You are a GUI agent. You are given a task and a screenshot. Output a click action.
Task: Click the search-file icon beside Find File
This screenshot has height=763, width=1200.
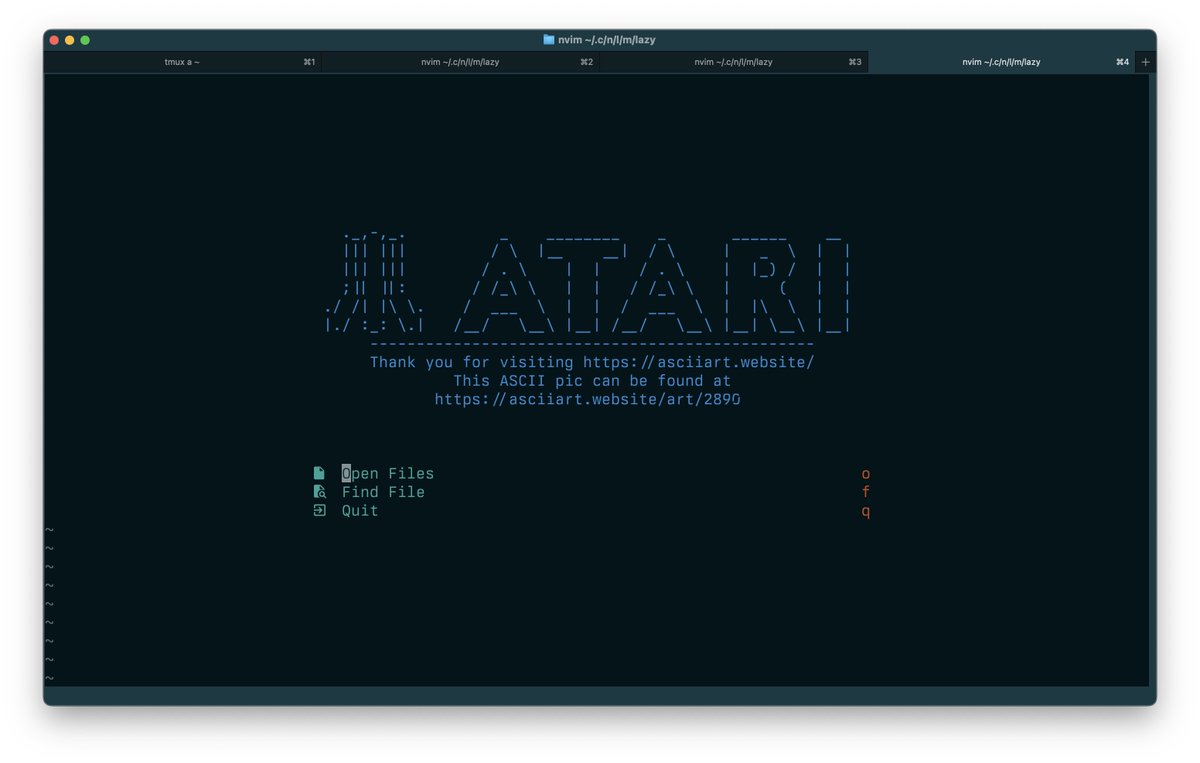(x=319, y=492)
